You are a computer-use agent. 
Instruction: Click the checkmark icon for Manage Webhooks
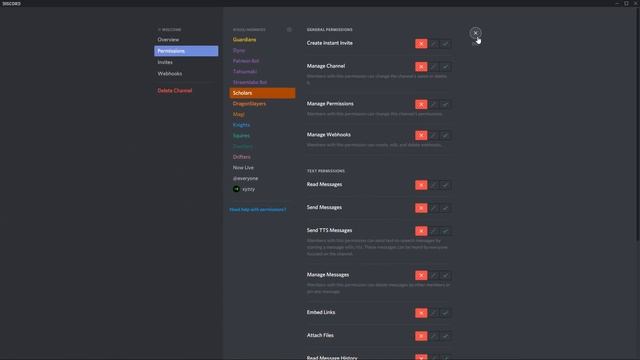click(x=445, y=135)
